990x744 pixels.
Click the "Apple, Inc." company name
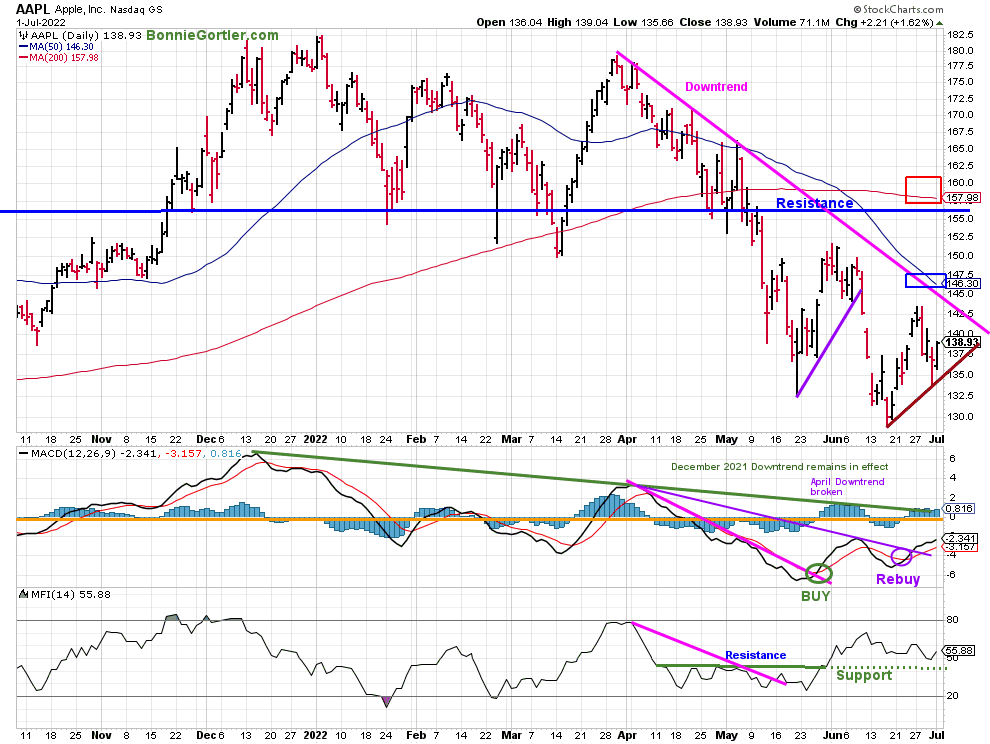(80, 9)
